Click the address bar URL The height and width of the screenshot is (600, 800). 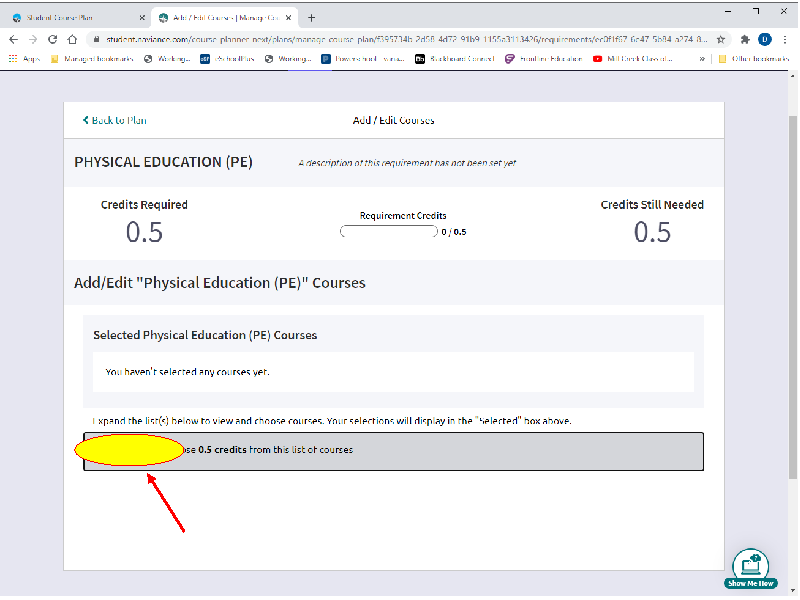(x=407, y=39)
